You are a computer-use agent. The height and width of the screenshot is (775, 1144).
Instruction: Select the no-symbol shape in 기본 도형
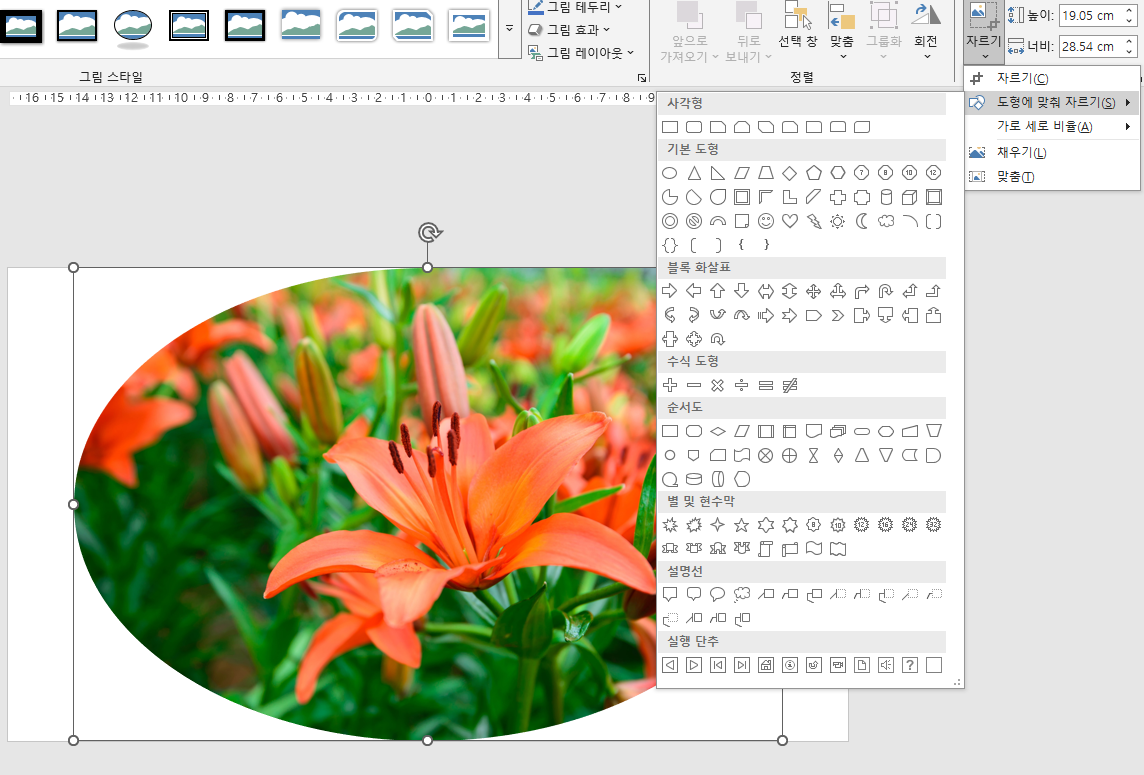pyautogui.click(x=694, y=221)
